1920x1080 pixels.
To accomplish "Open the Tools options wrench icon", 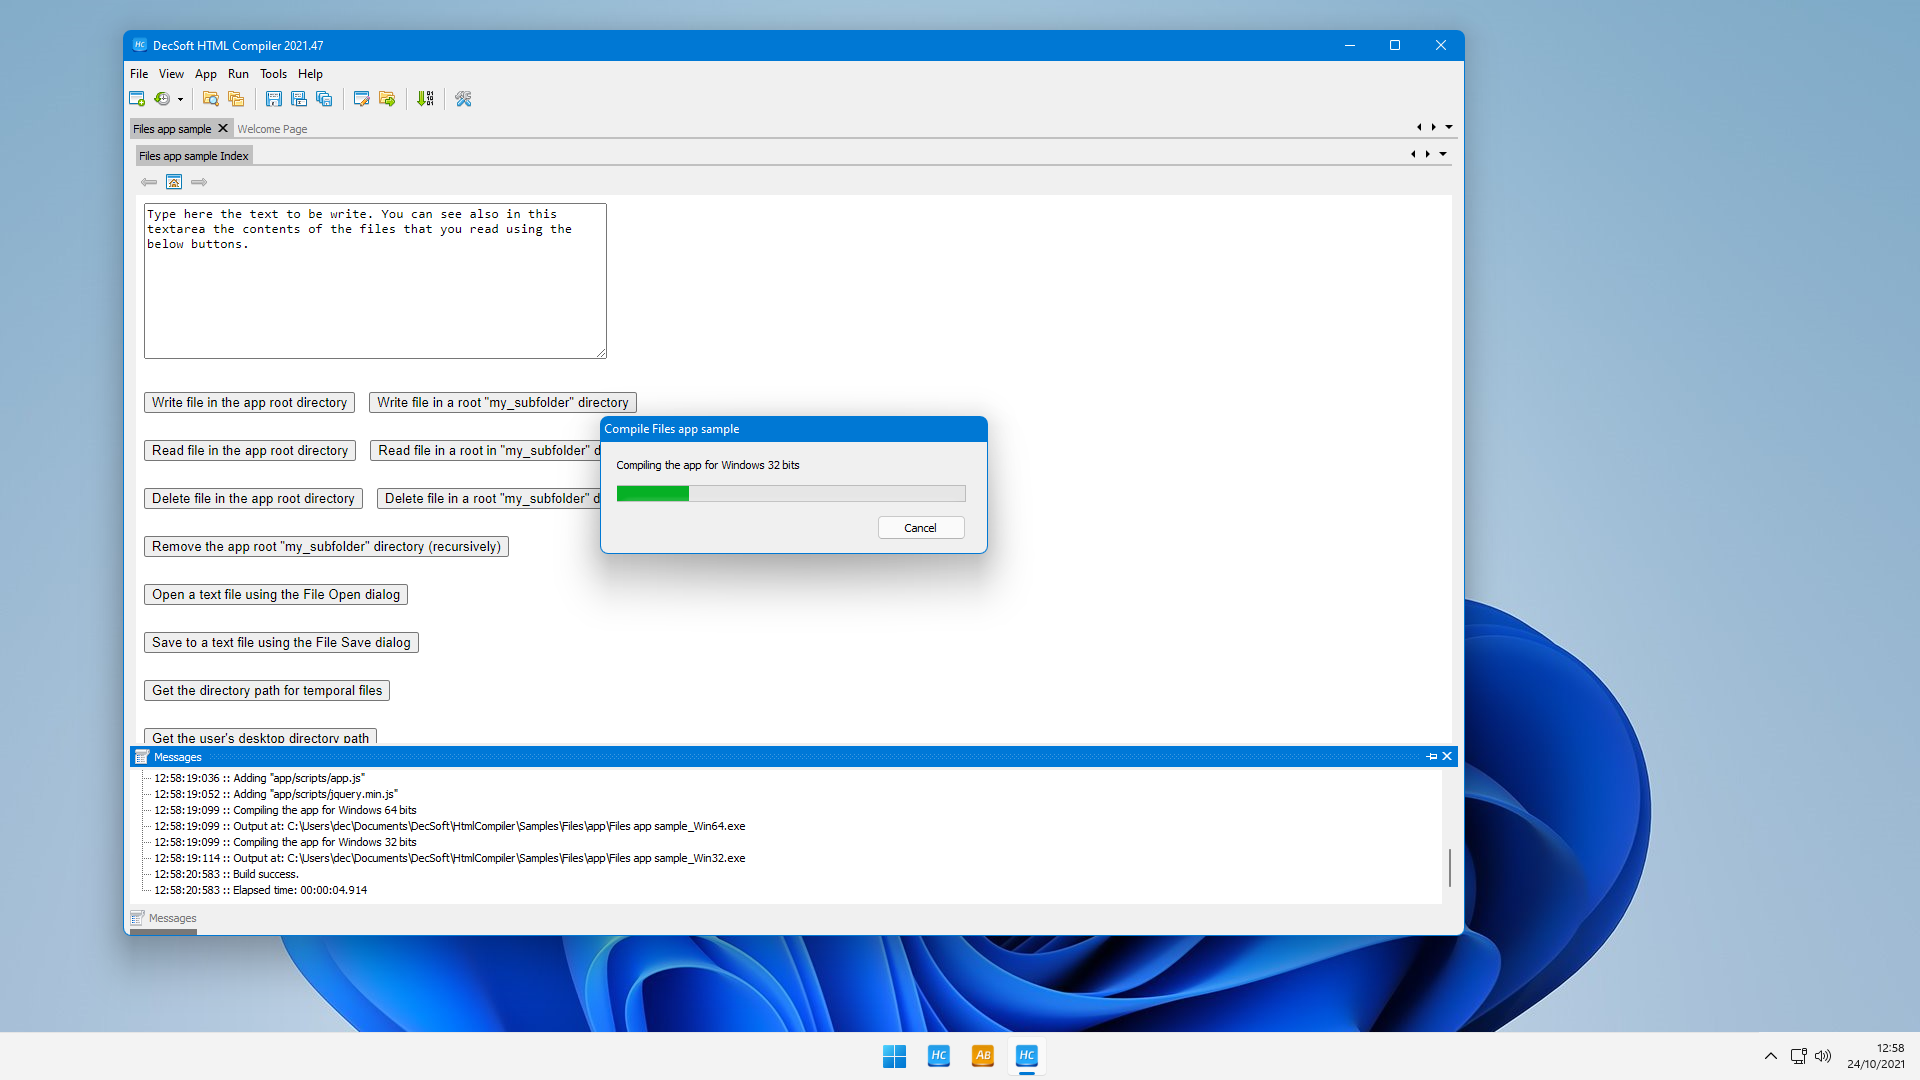I will coord(462,99).
